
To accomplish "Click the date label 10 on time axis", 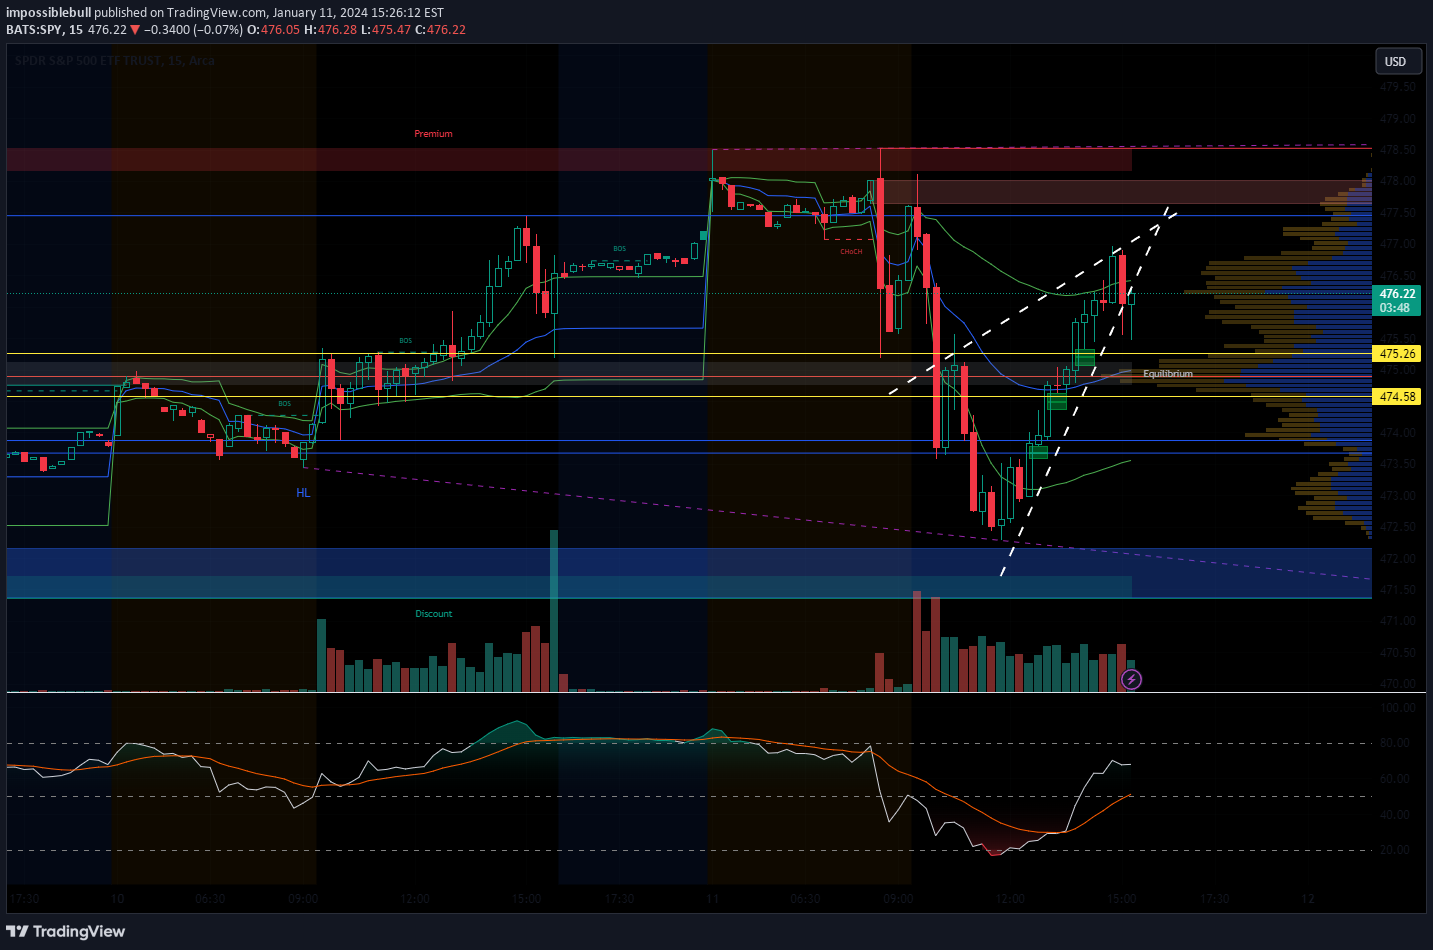I will [118, 899].
